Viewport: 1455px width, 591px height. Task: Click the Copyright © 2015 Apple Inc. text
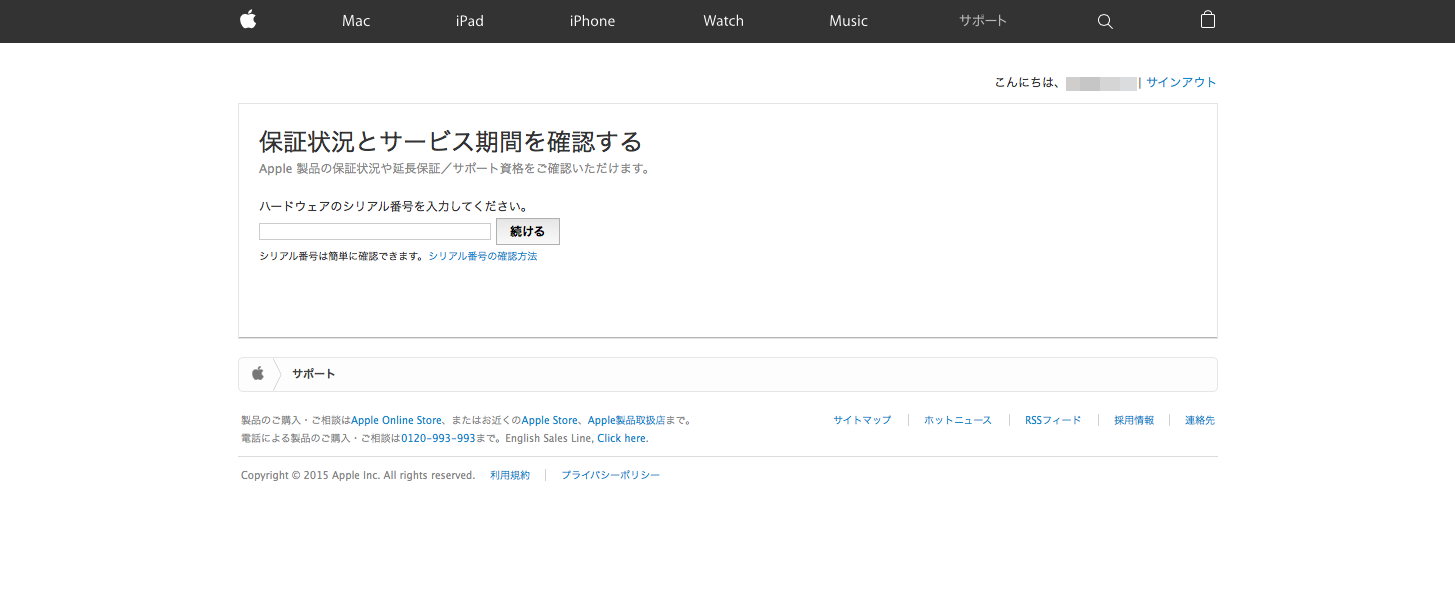point(358,476)
